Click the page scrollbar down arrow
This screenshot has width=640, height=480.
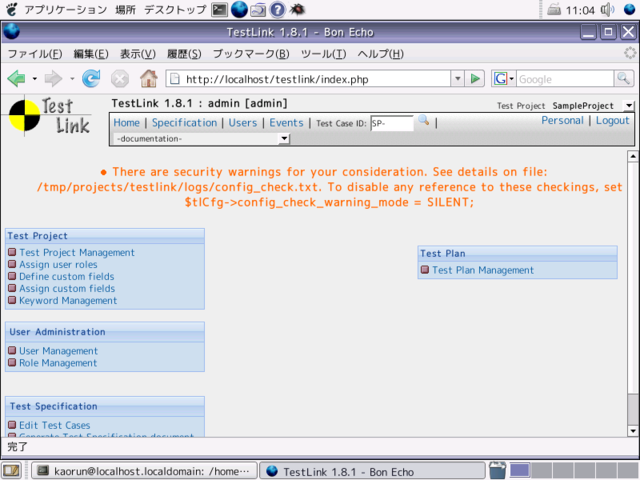633,431
